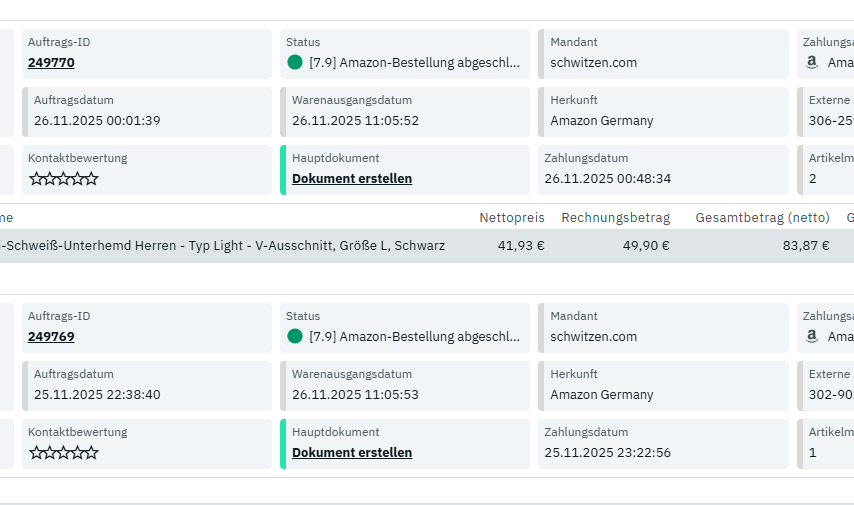Screen dimensions: 854x505
Task: Rate order 249770's contact with the first star
Action: 36,179
